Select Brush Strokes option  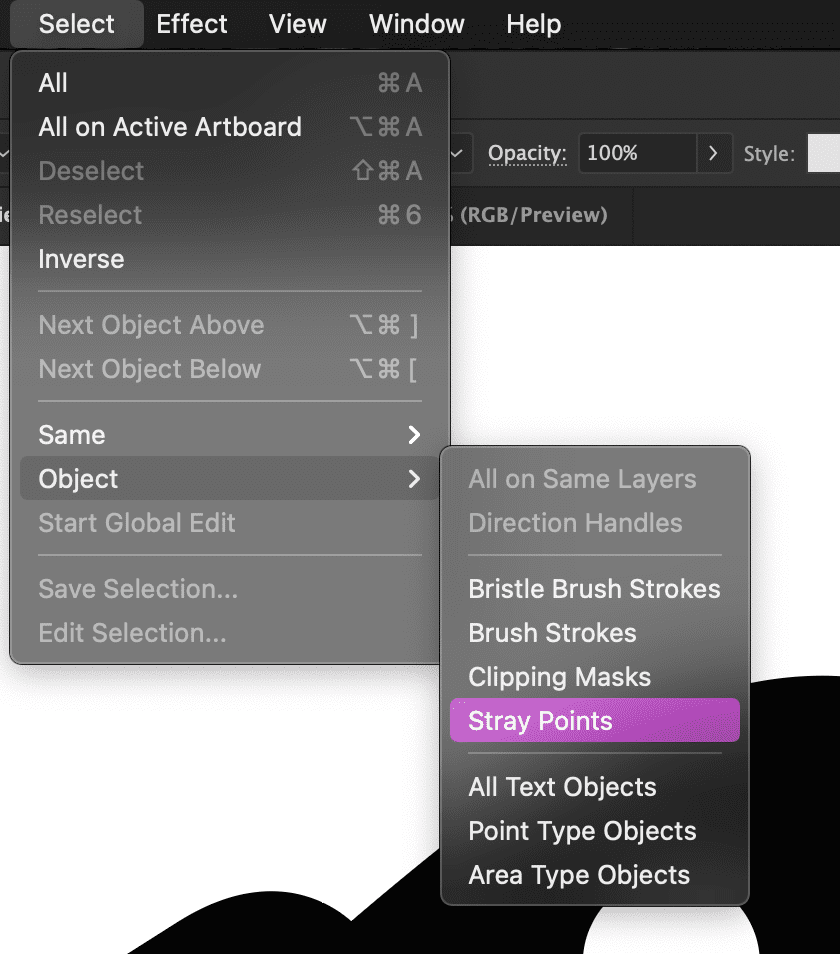pyautogui.click(x=552, y=633)
